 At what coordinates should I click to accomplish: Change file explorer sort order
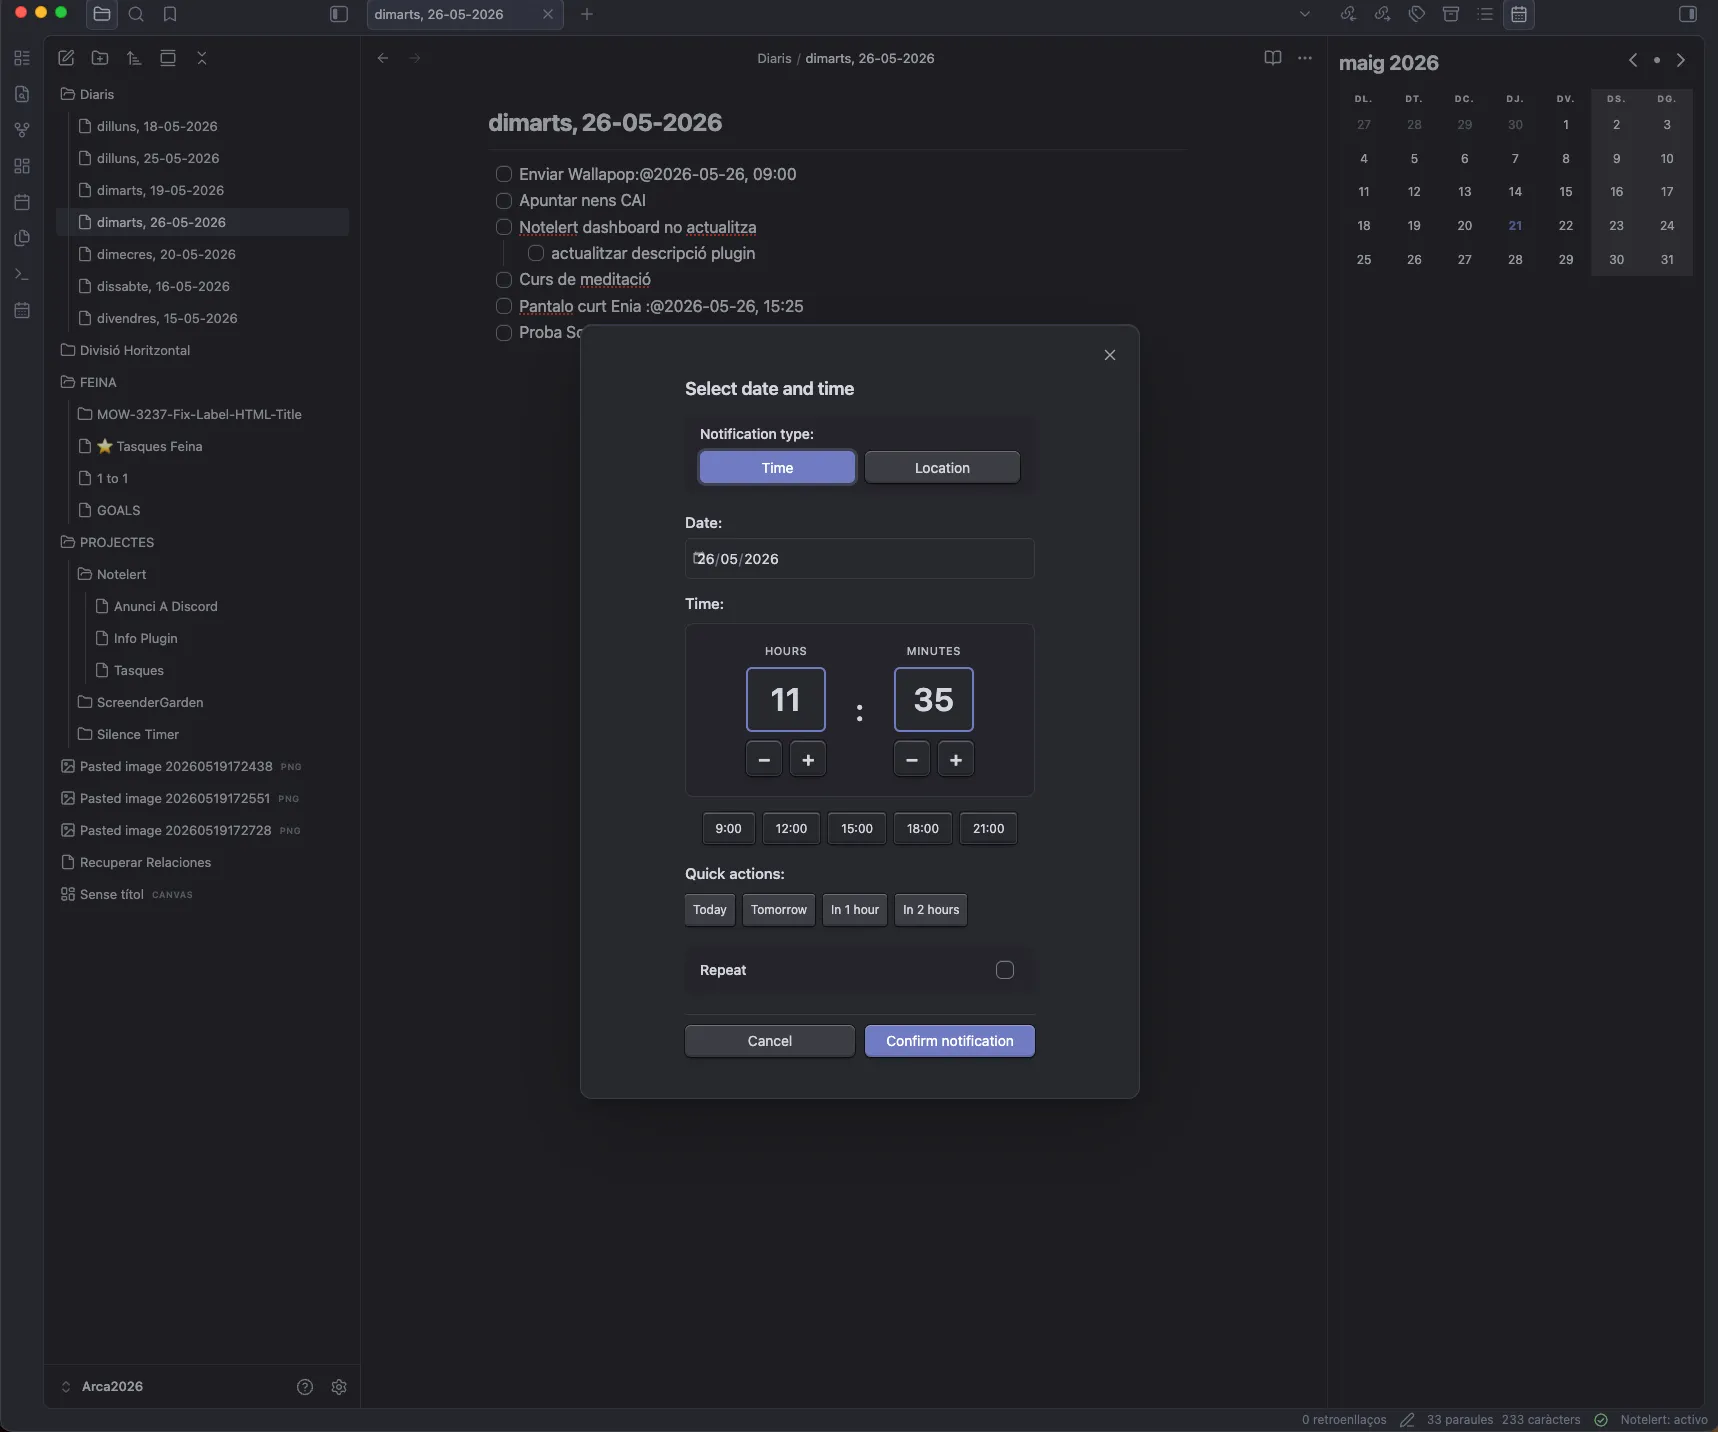pyautogui.click(x=134, y=58)
